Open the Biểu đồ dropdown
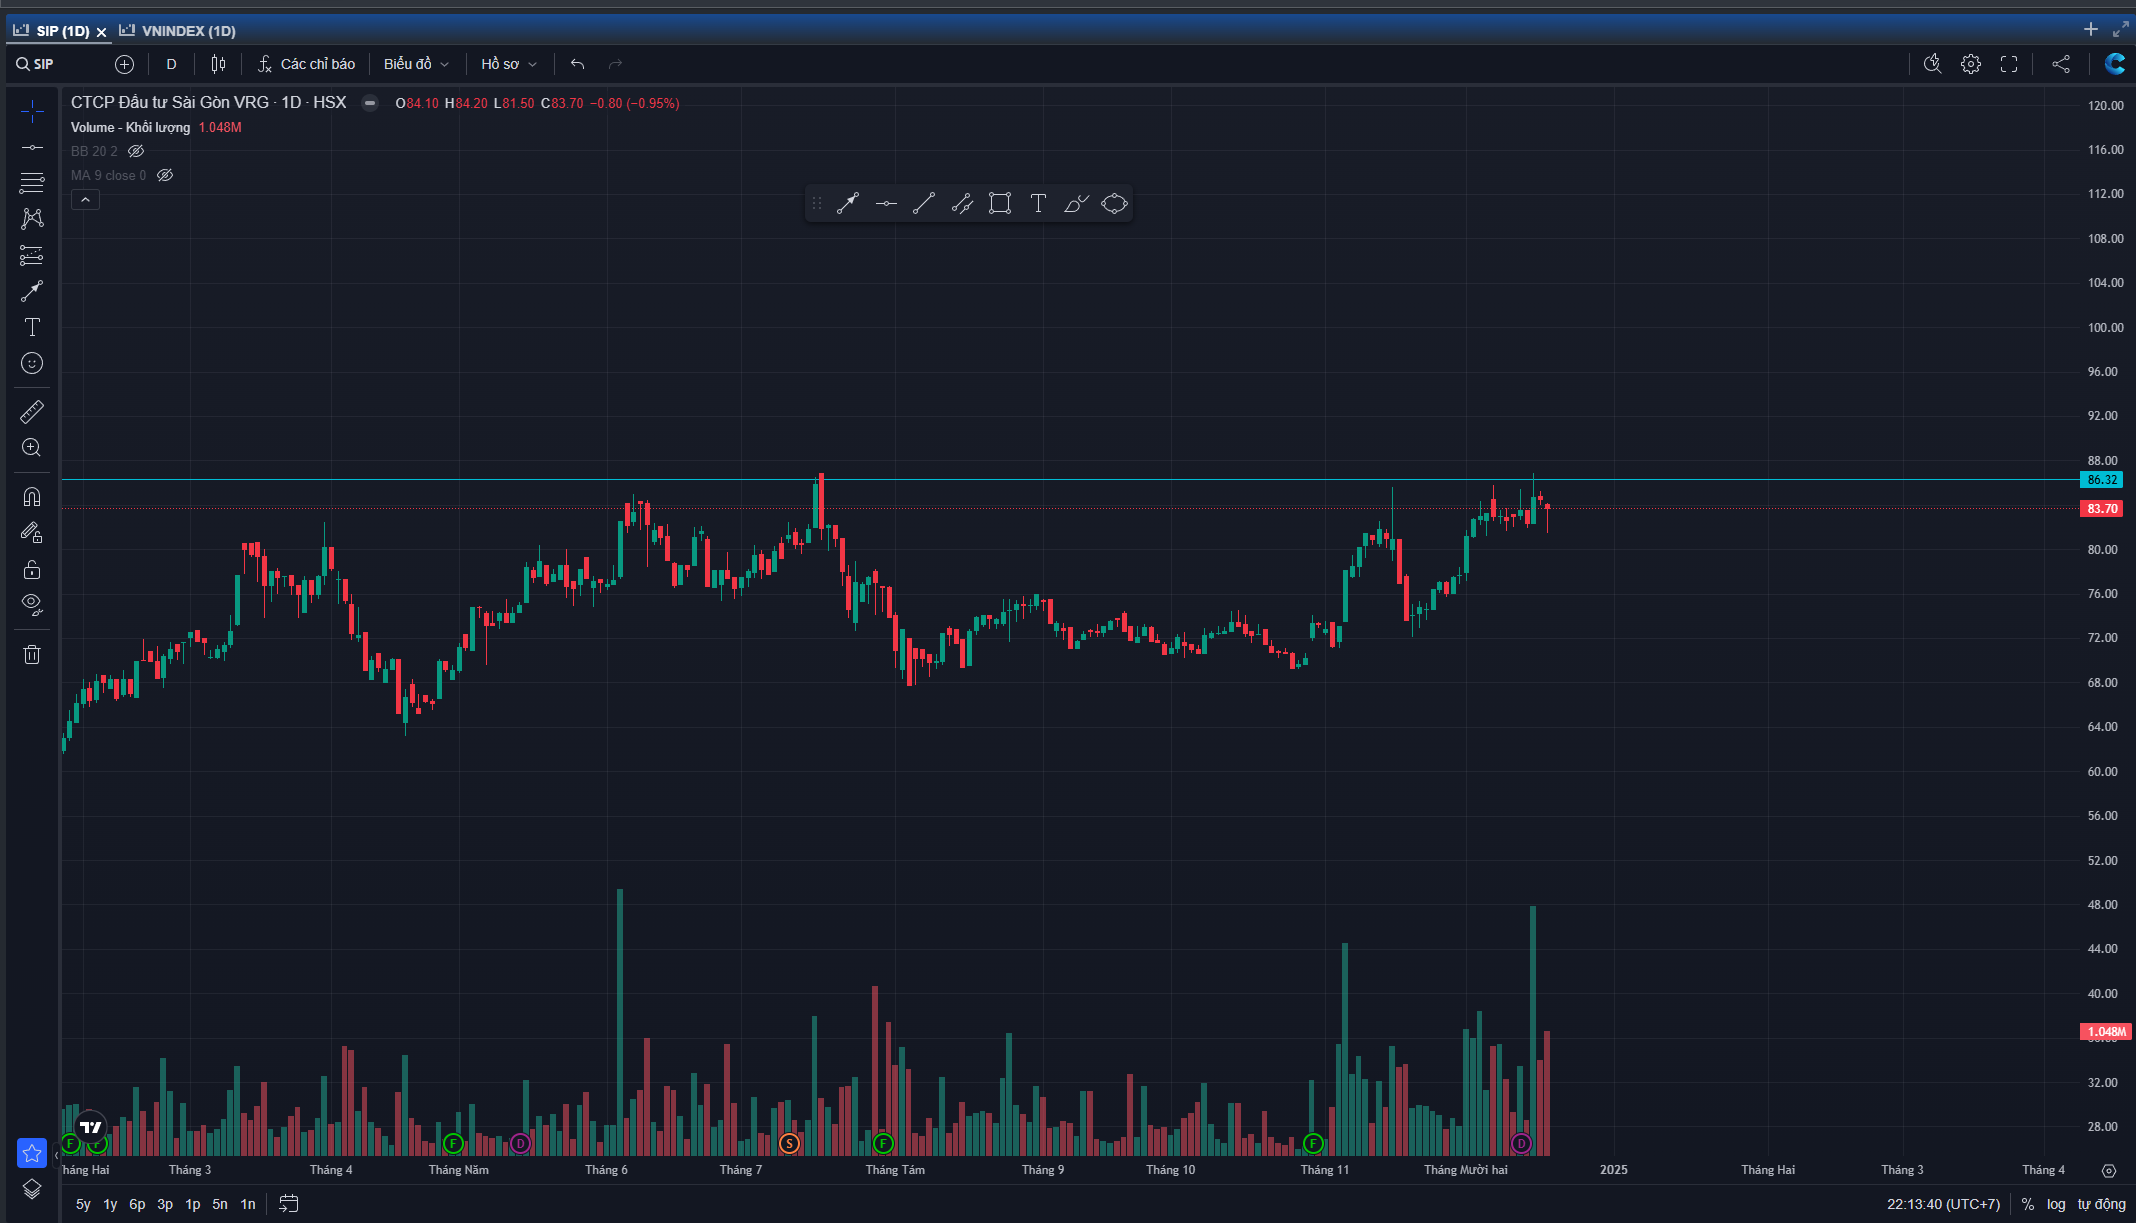Image resolution: width=2136 pixels, height=1223 pixels. click(416, 64)
